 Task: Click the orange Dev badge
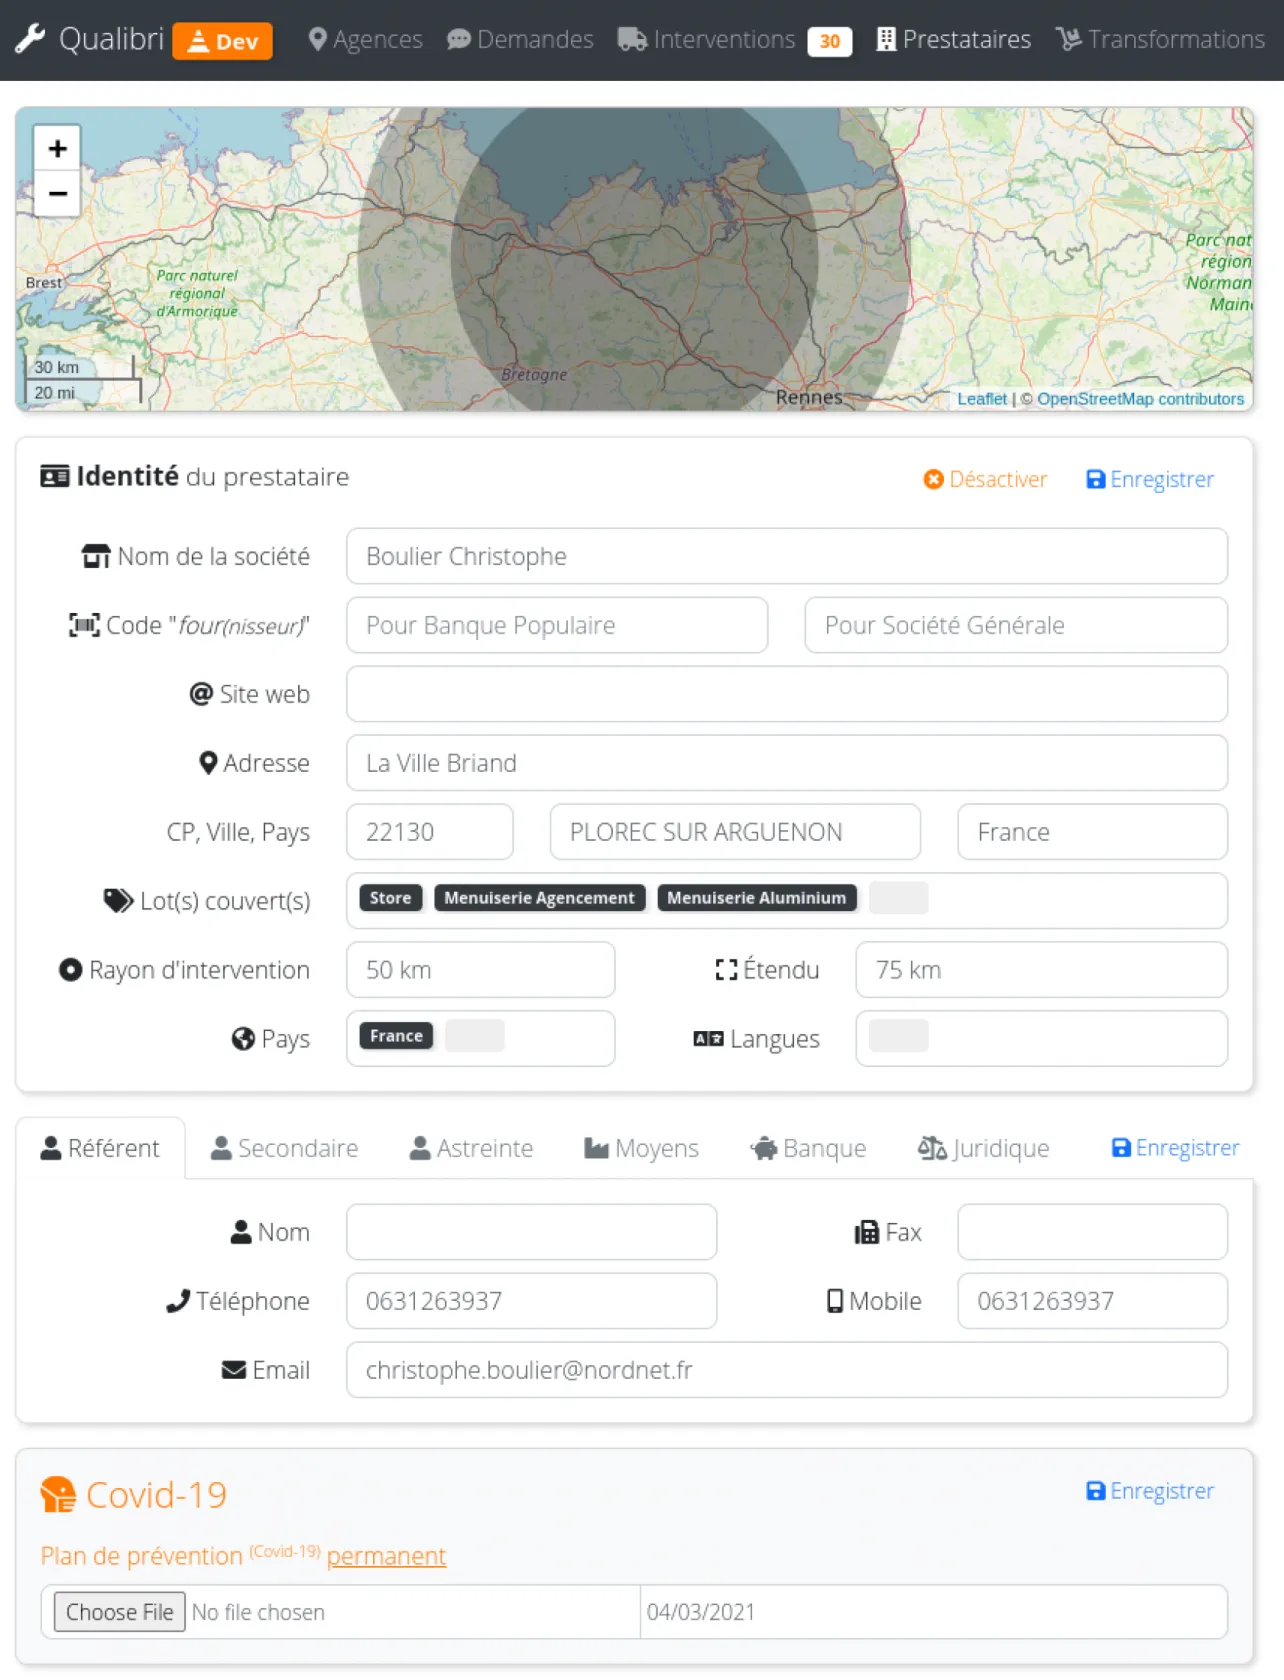click(222, 41)
